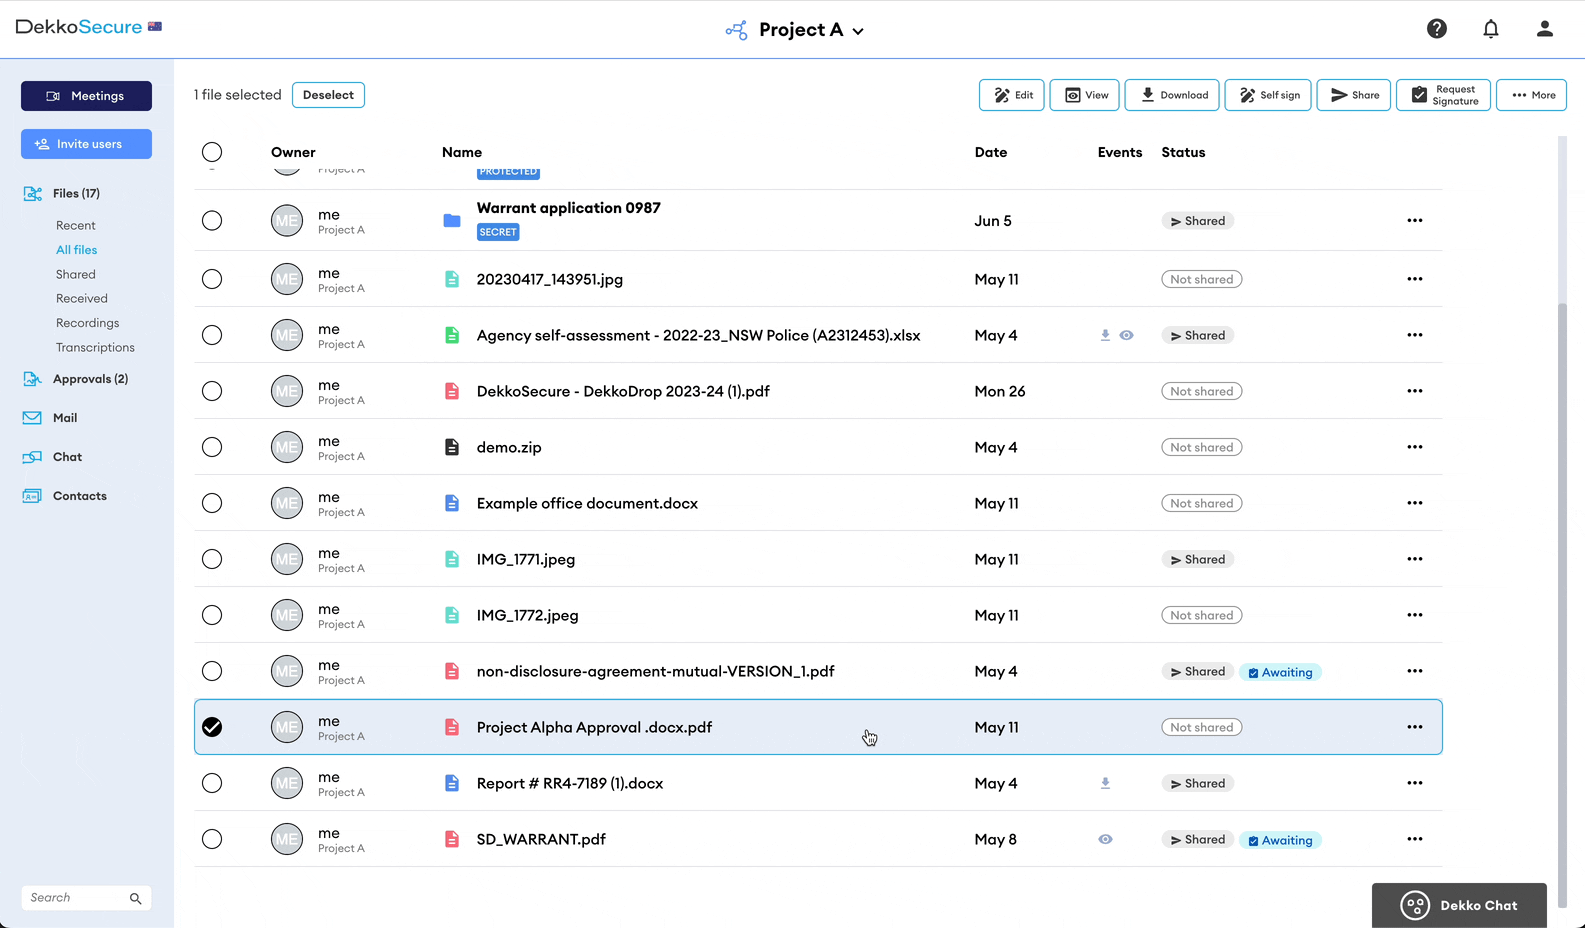
Task: Click the Invite users button
Action: 86,144
